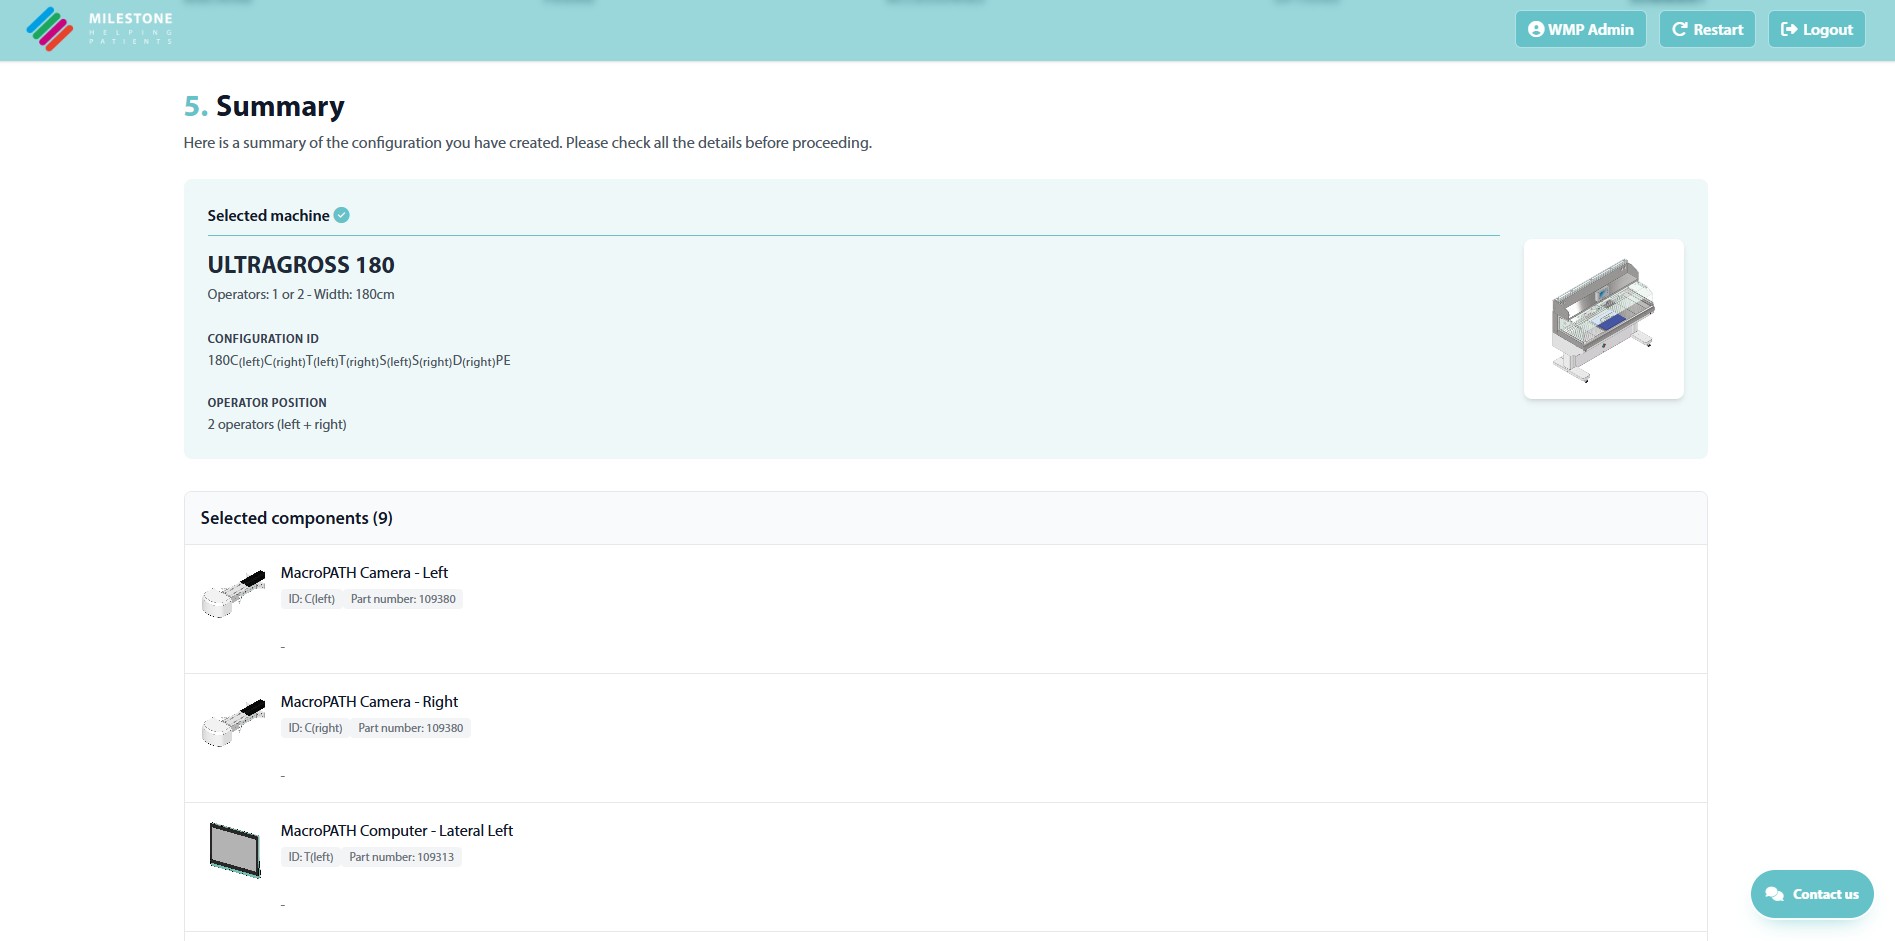1895x941 pixels.
Task: Click the 'CONFIGURATION ID' label
Action: (263, 339)
